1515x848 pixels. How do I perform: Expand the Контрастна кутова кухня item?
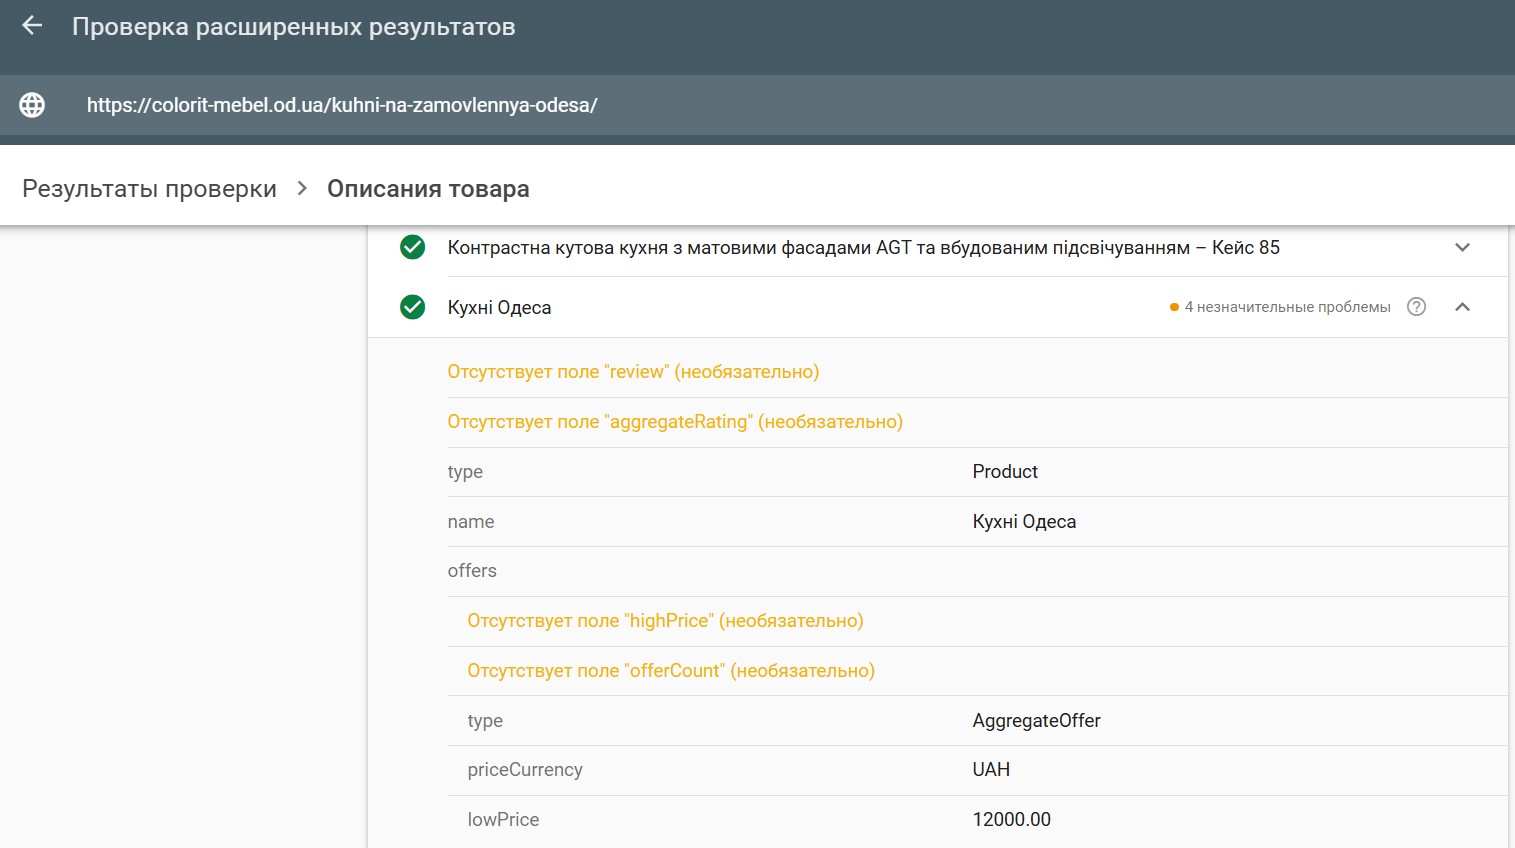pyautogui.click(x=1462, y=247)
